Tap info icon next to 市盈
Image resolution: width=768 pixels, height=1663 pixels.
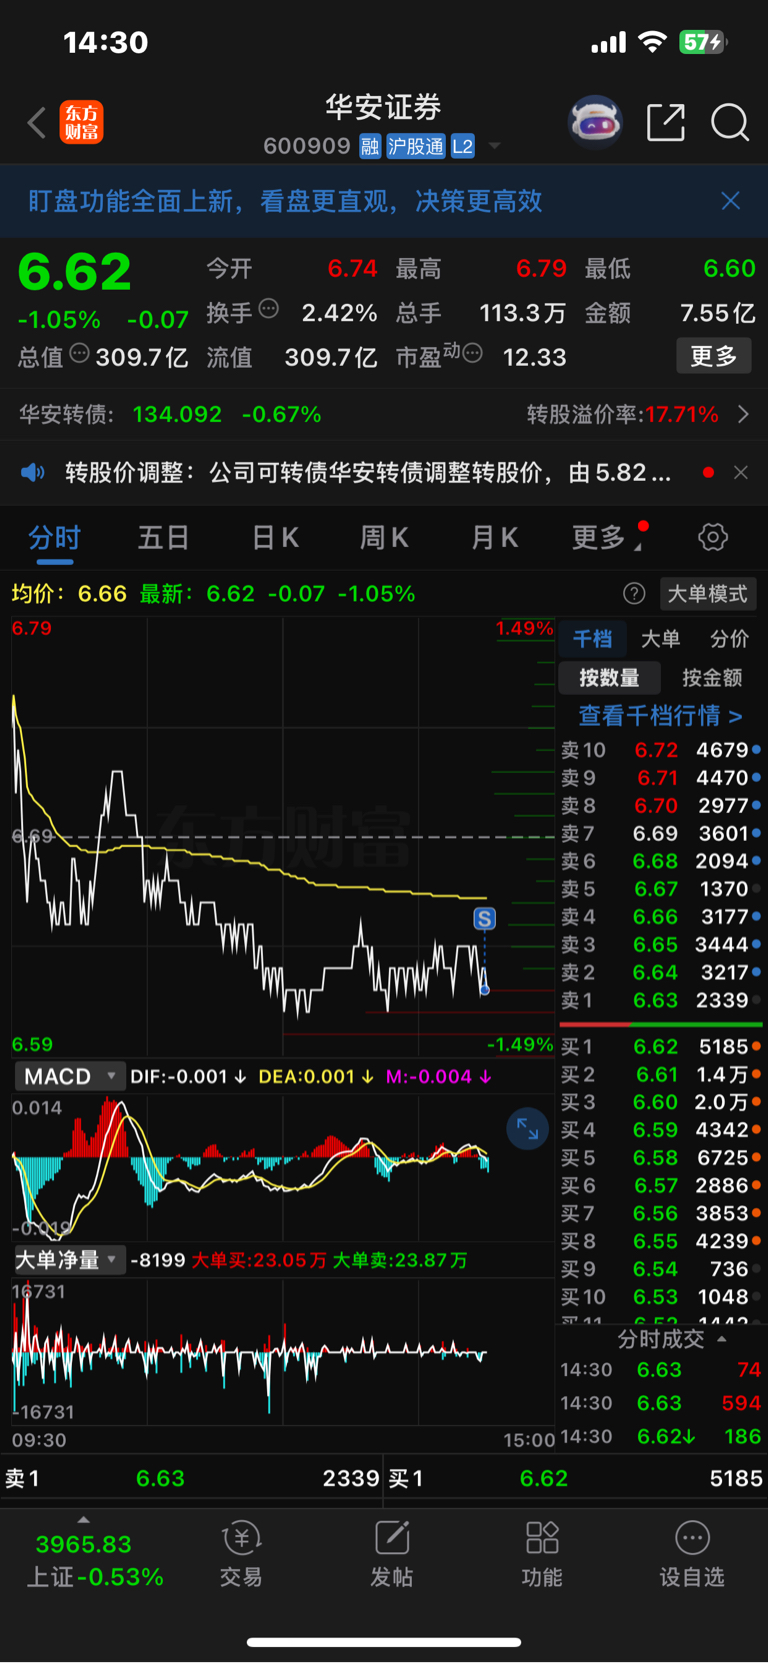473,353
